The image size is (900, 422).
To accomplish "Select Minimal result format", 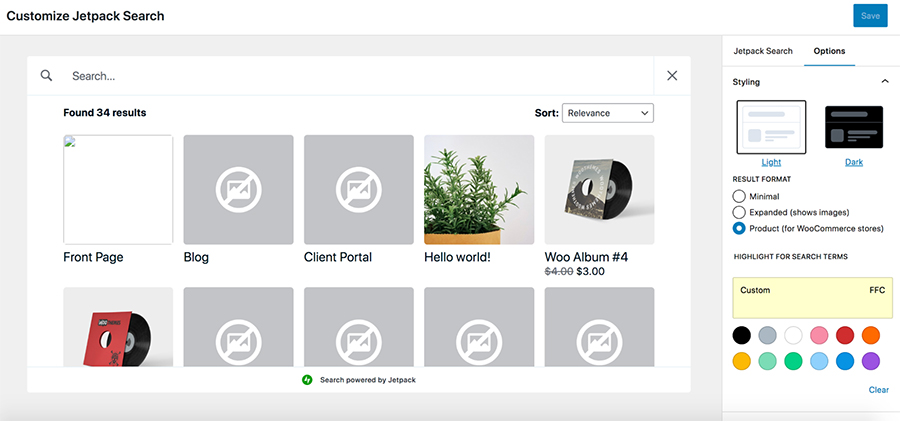I will tap(739, 196).
